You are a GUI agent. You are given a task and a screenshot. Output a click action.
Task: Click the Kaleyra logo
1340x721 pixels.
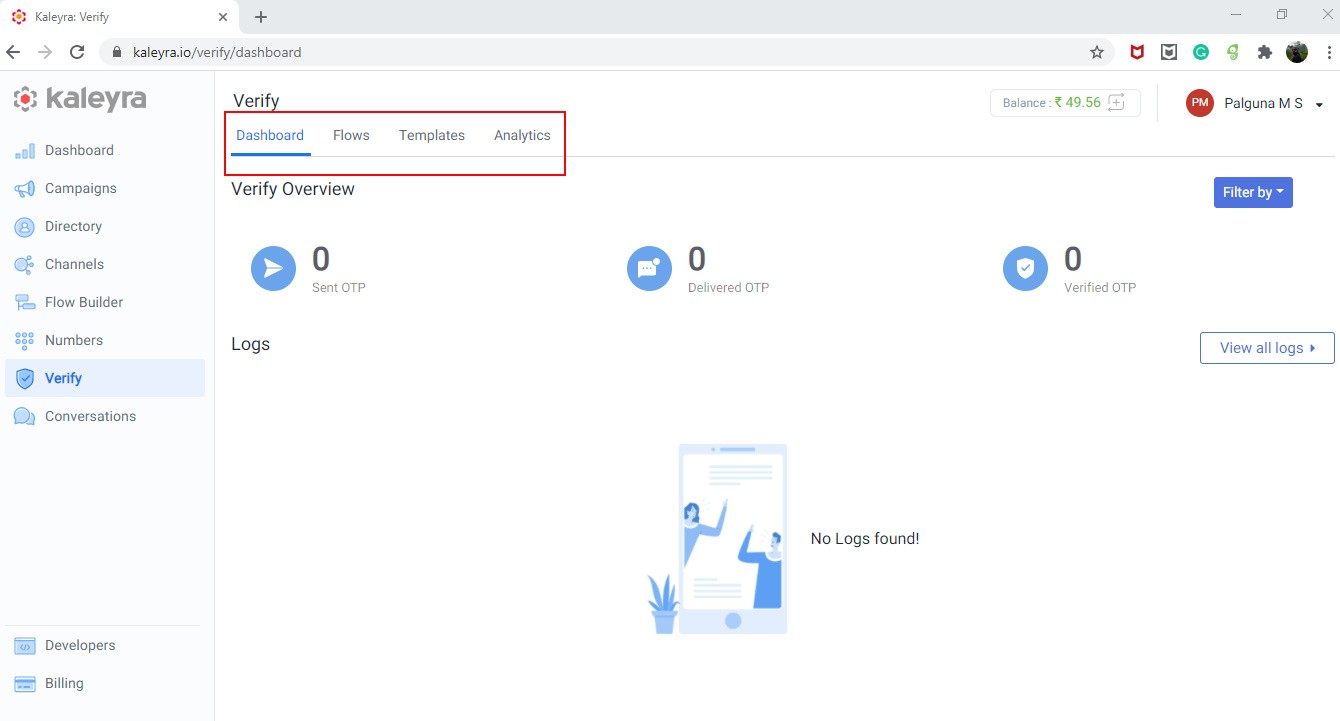click(x=80, y=99)
